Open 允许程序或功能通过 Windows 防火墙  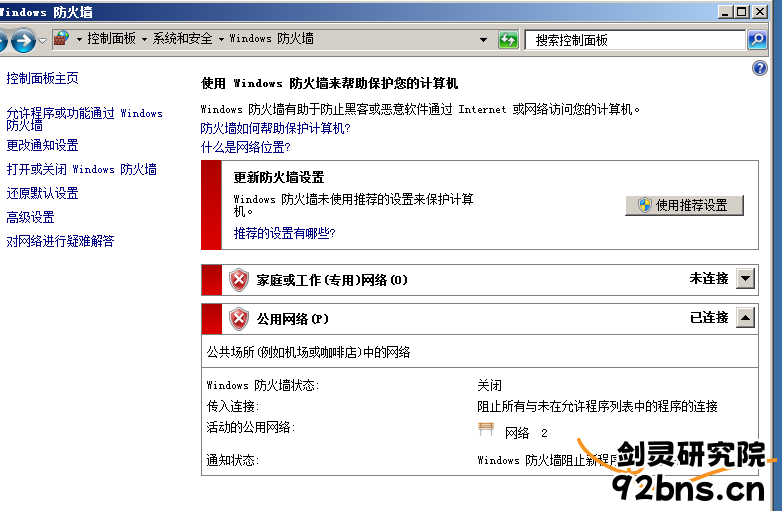84,119
